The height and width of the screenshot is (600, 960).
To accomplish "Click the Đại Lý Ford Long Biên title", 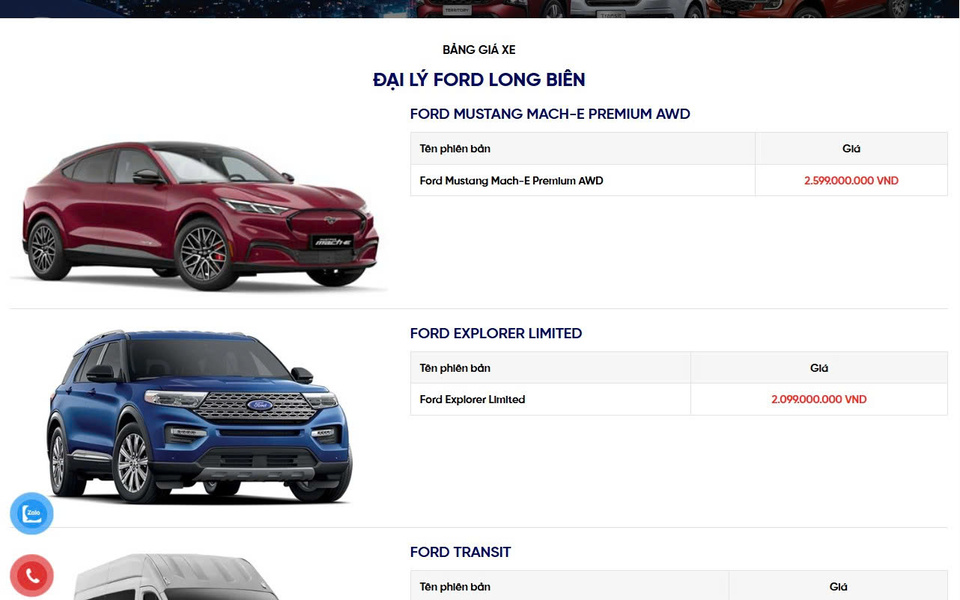I will point(479,80).
